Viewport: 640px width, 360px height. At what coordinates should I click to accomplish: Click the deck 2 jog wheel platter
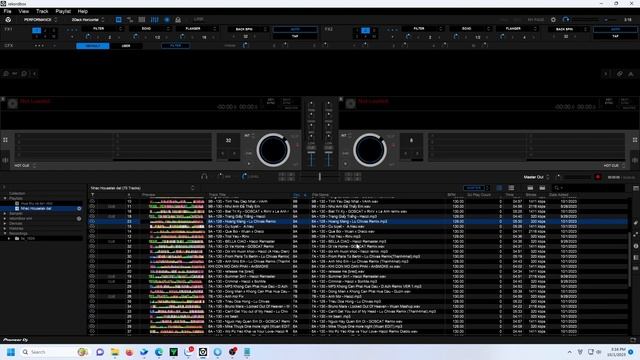tap(369, 150)
